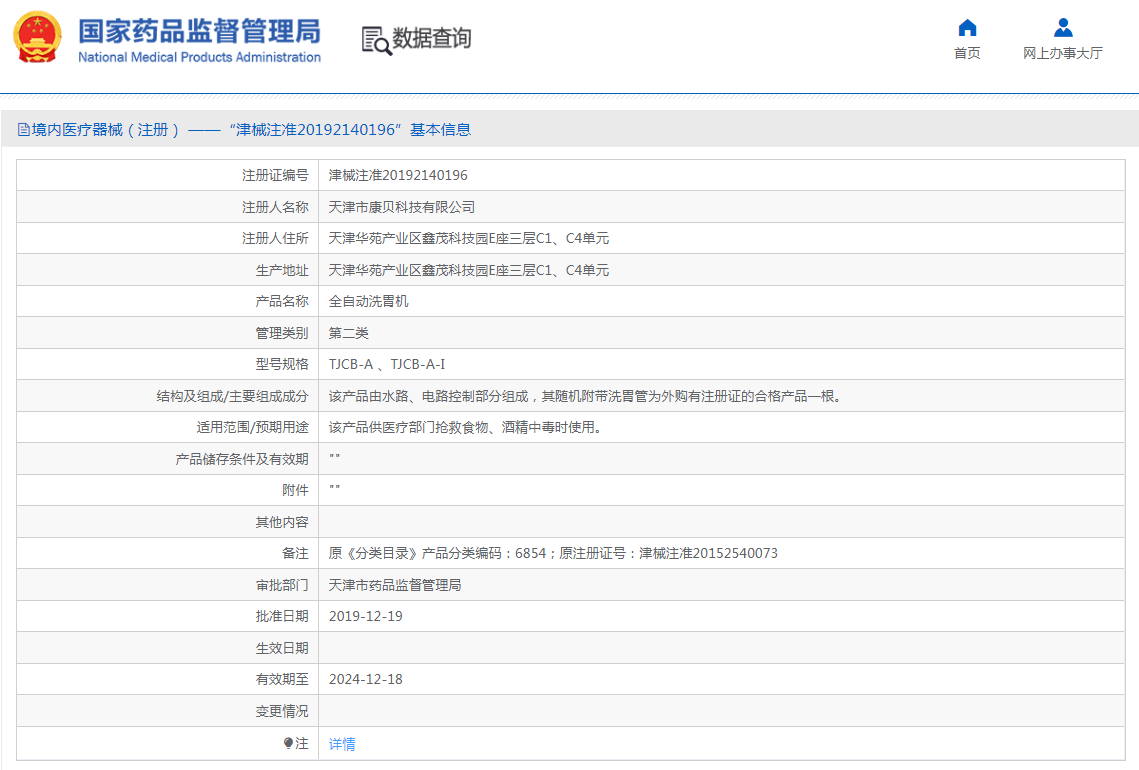The width and height of the screenshot is (1139, 770).
Task: Click the 管理类别 row label
Action: click(x=282, y=333)
